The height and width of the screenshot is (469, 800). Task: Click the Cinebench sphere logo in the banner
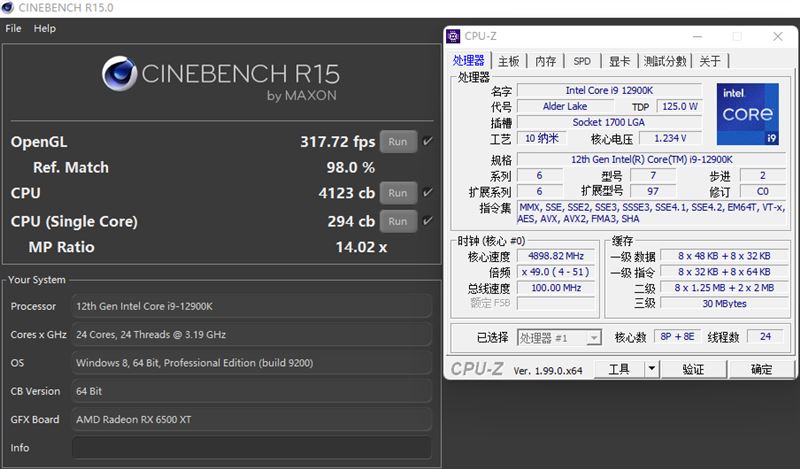(120, 76)
